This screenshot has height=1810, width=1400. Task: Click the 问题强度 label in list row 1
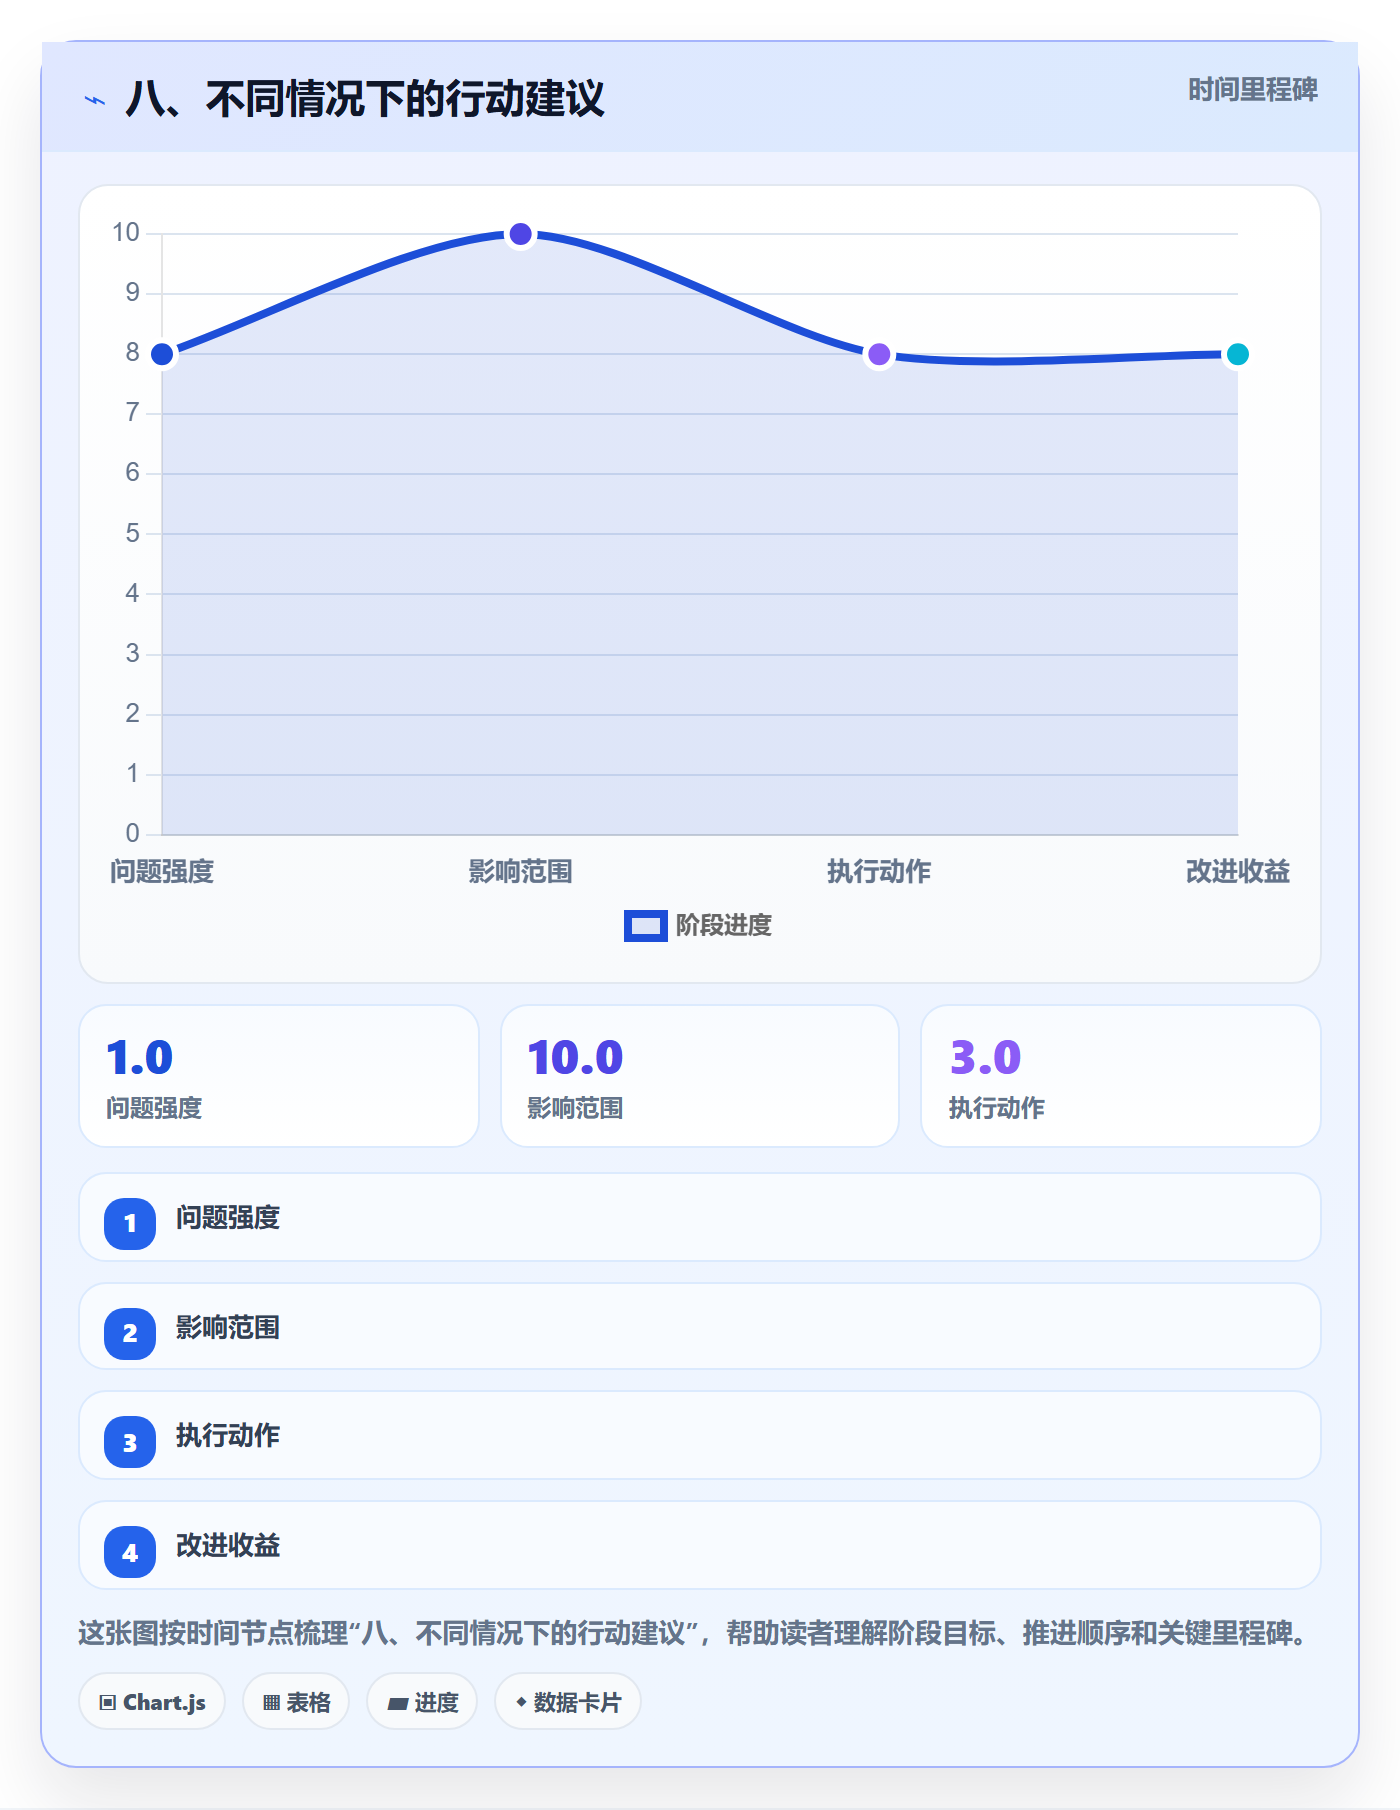[x=228, y=1218]
